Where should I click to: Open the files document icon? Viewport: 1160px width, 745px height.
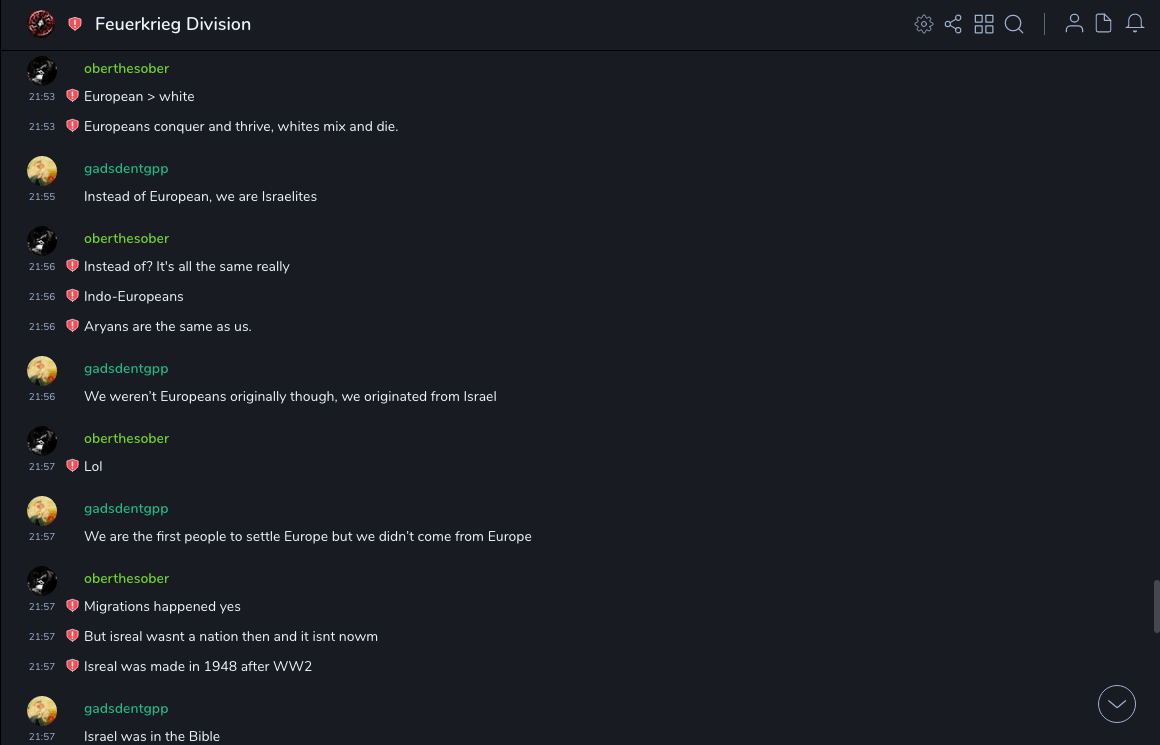click(1104, 24)
